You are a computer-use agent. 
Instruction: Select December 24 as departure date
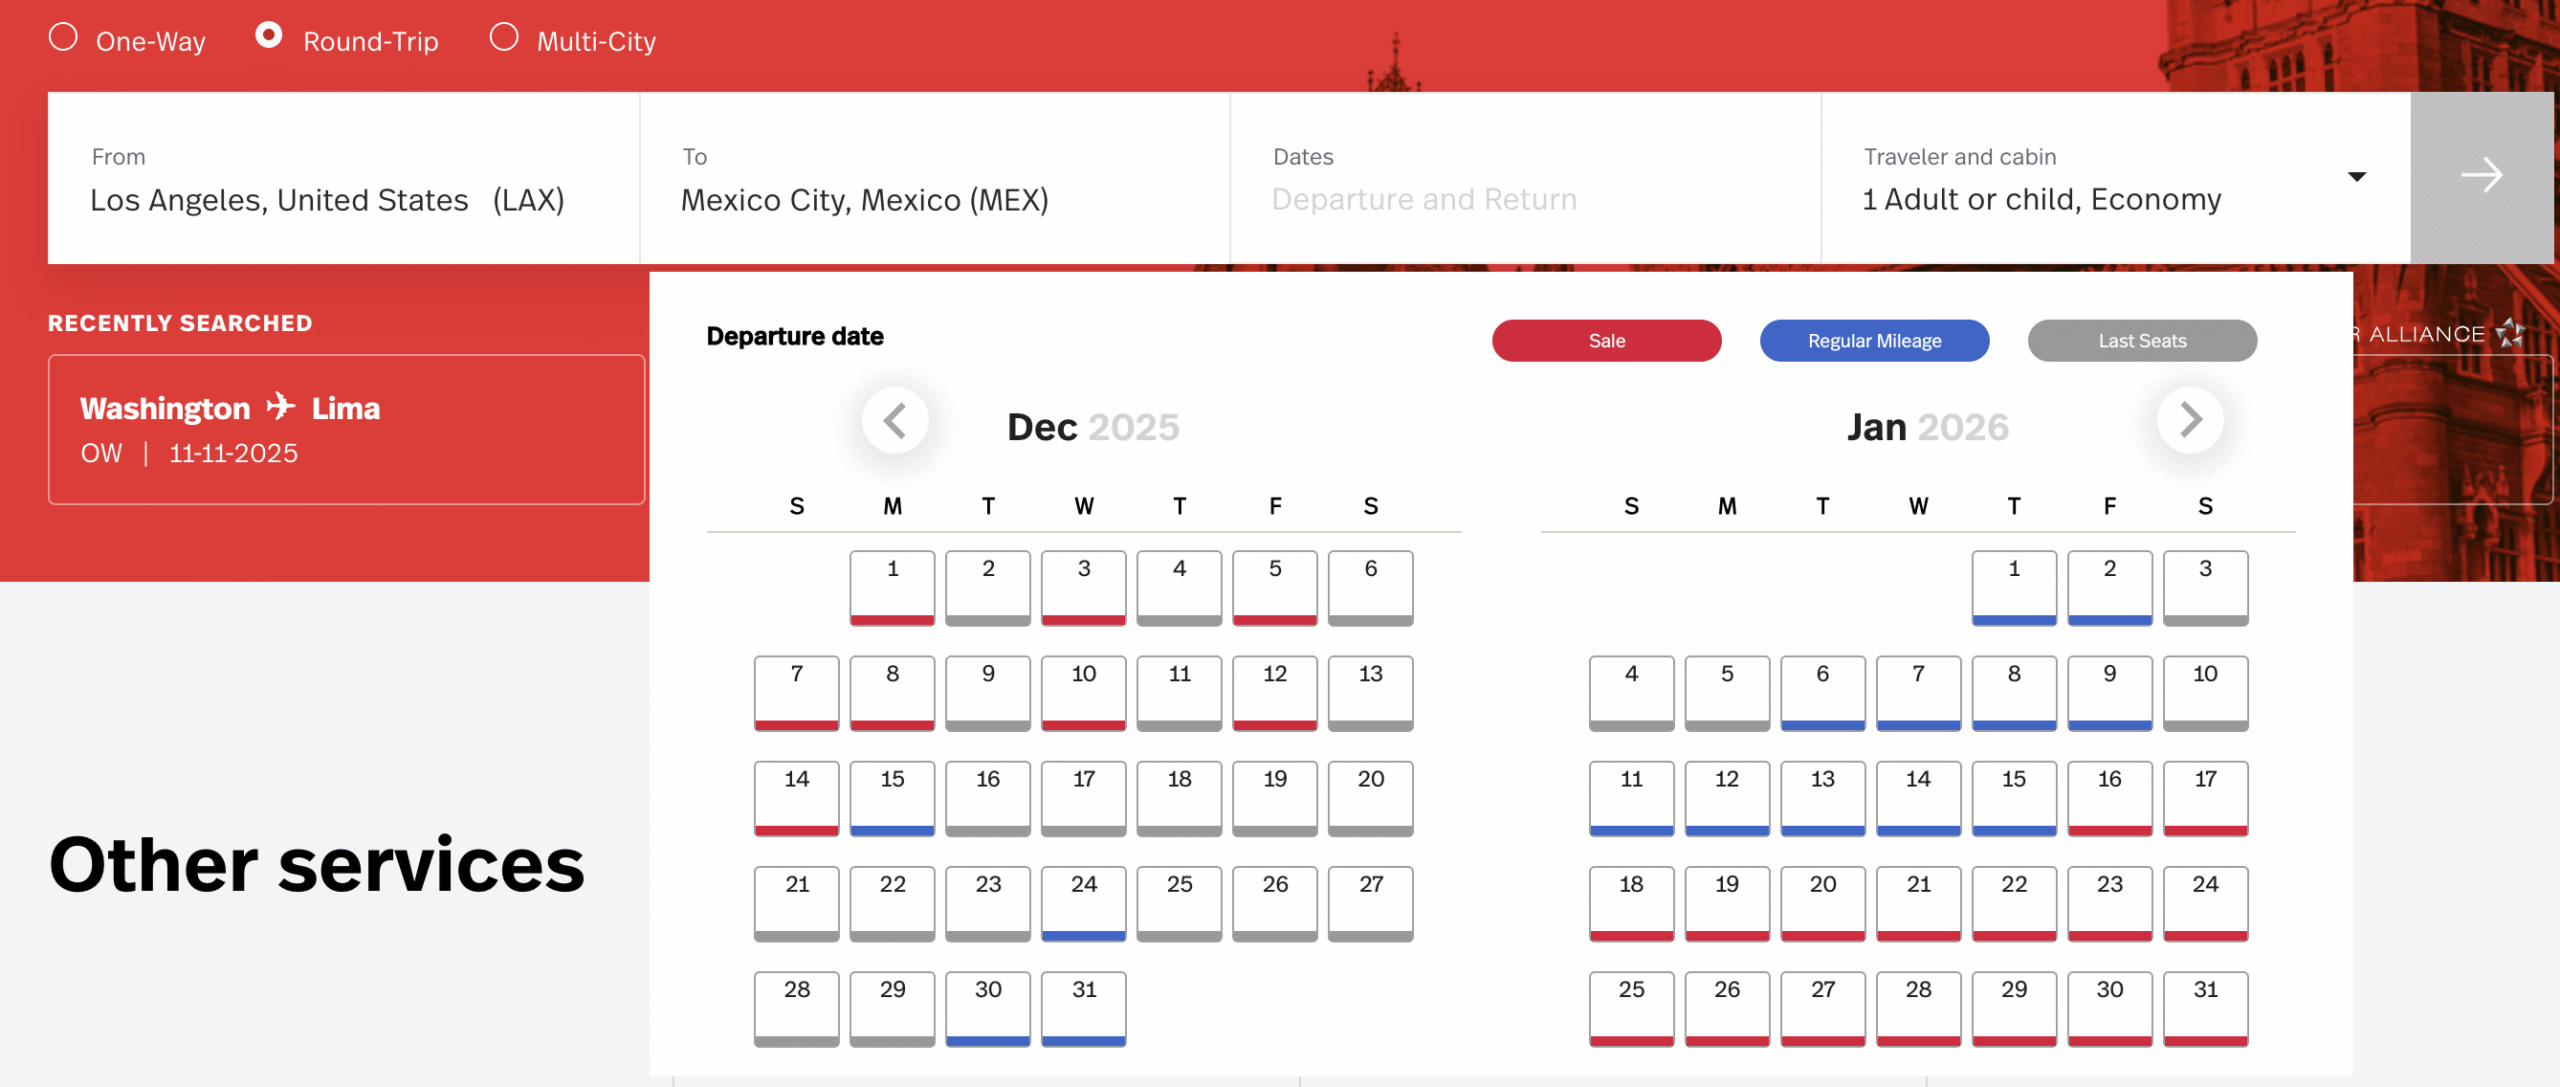[1083, 902]
